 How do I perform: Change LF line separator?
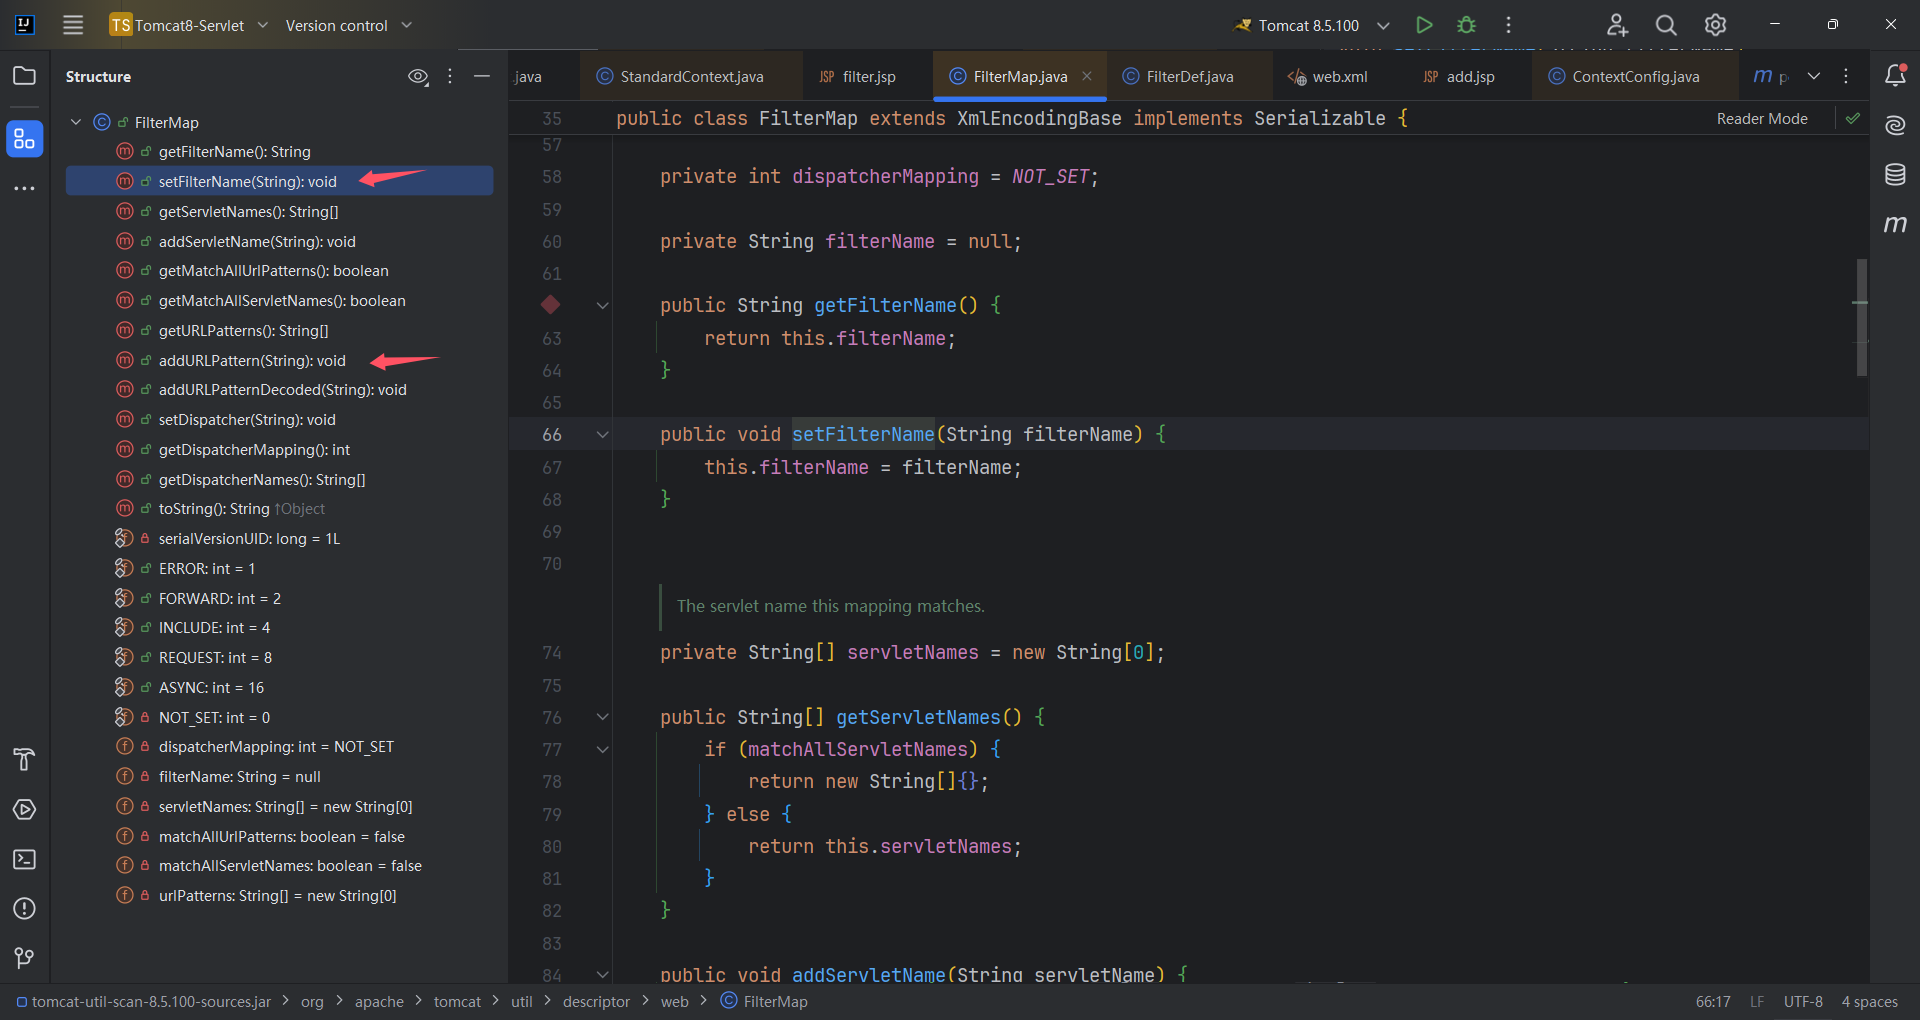(x=1757, y=1001)
